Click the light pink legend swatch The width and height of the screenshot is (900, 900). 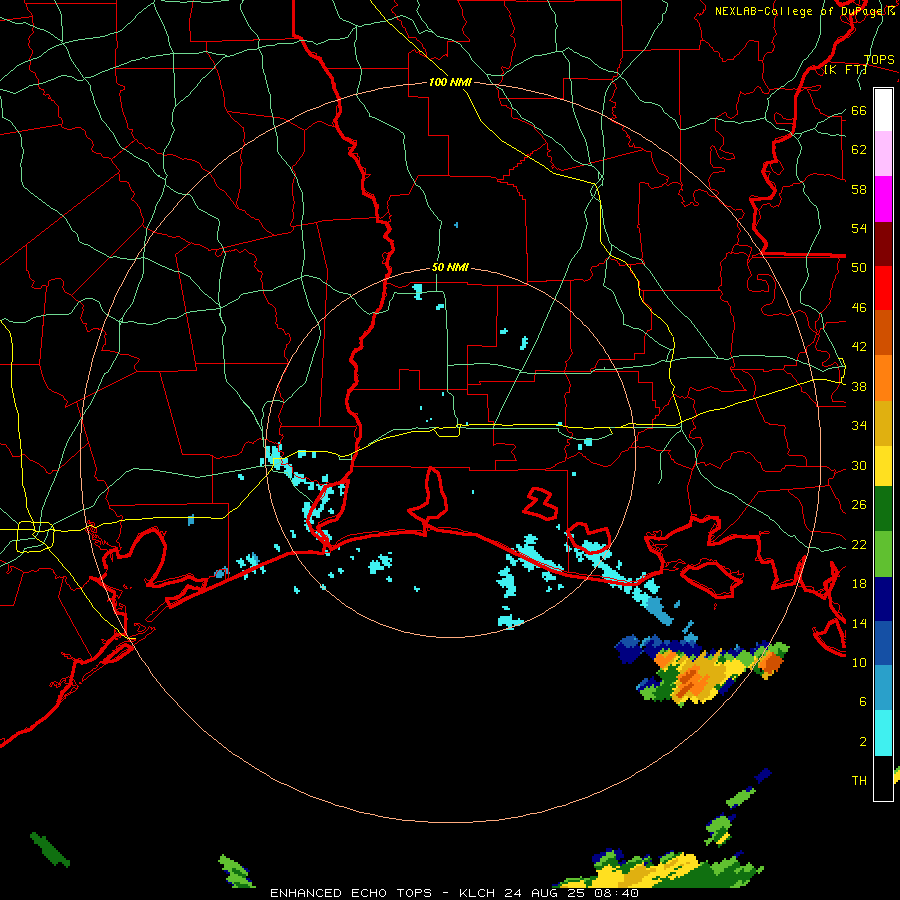tap(883, 153)
